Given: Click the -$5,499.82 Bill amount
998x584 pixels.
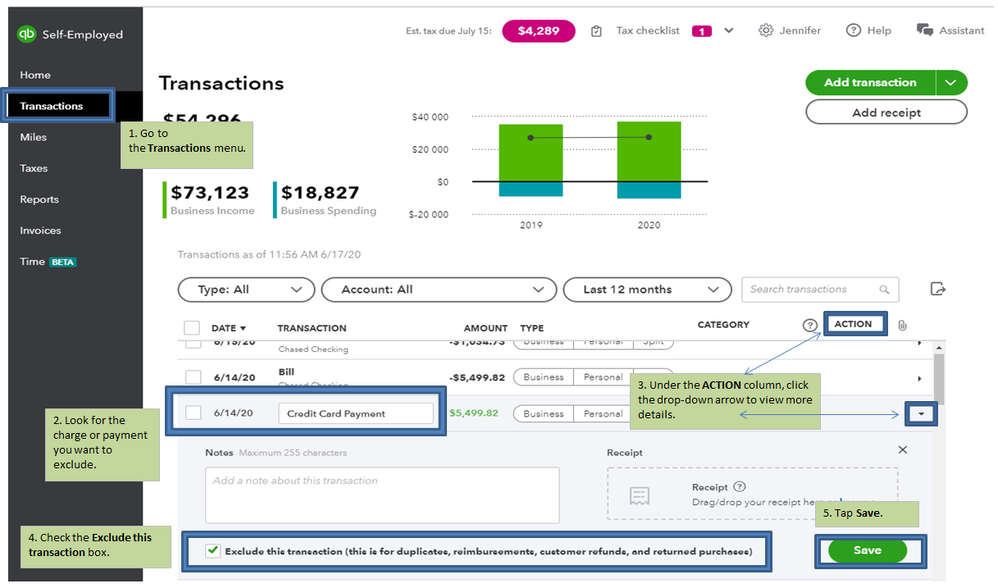Looking at the screenshot, I should click(477, 377).
